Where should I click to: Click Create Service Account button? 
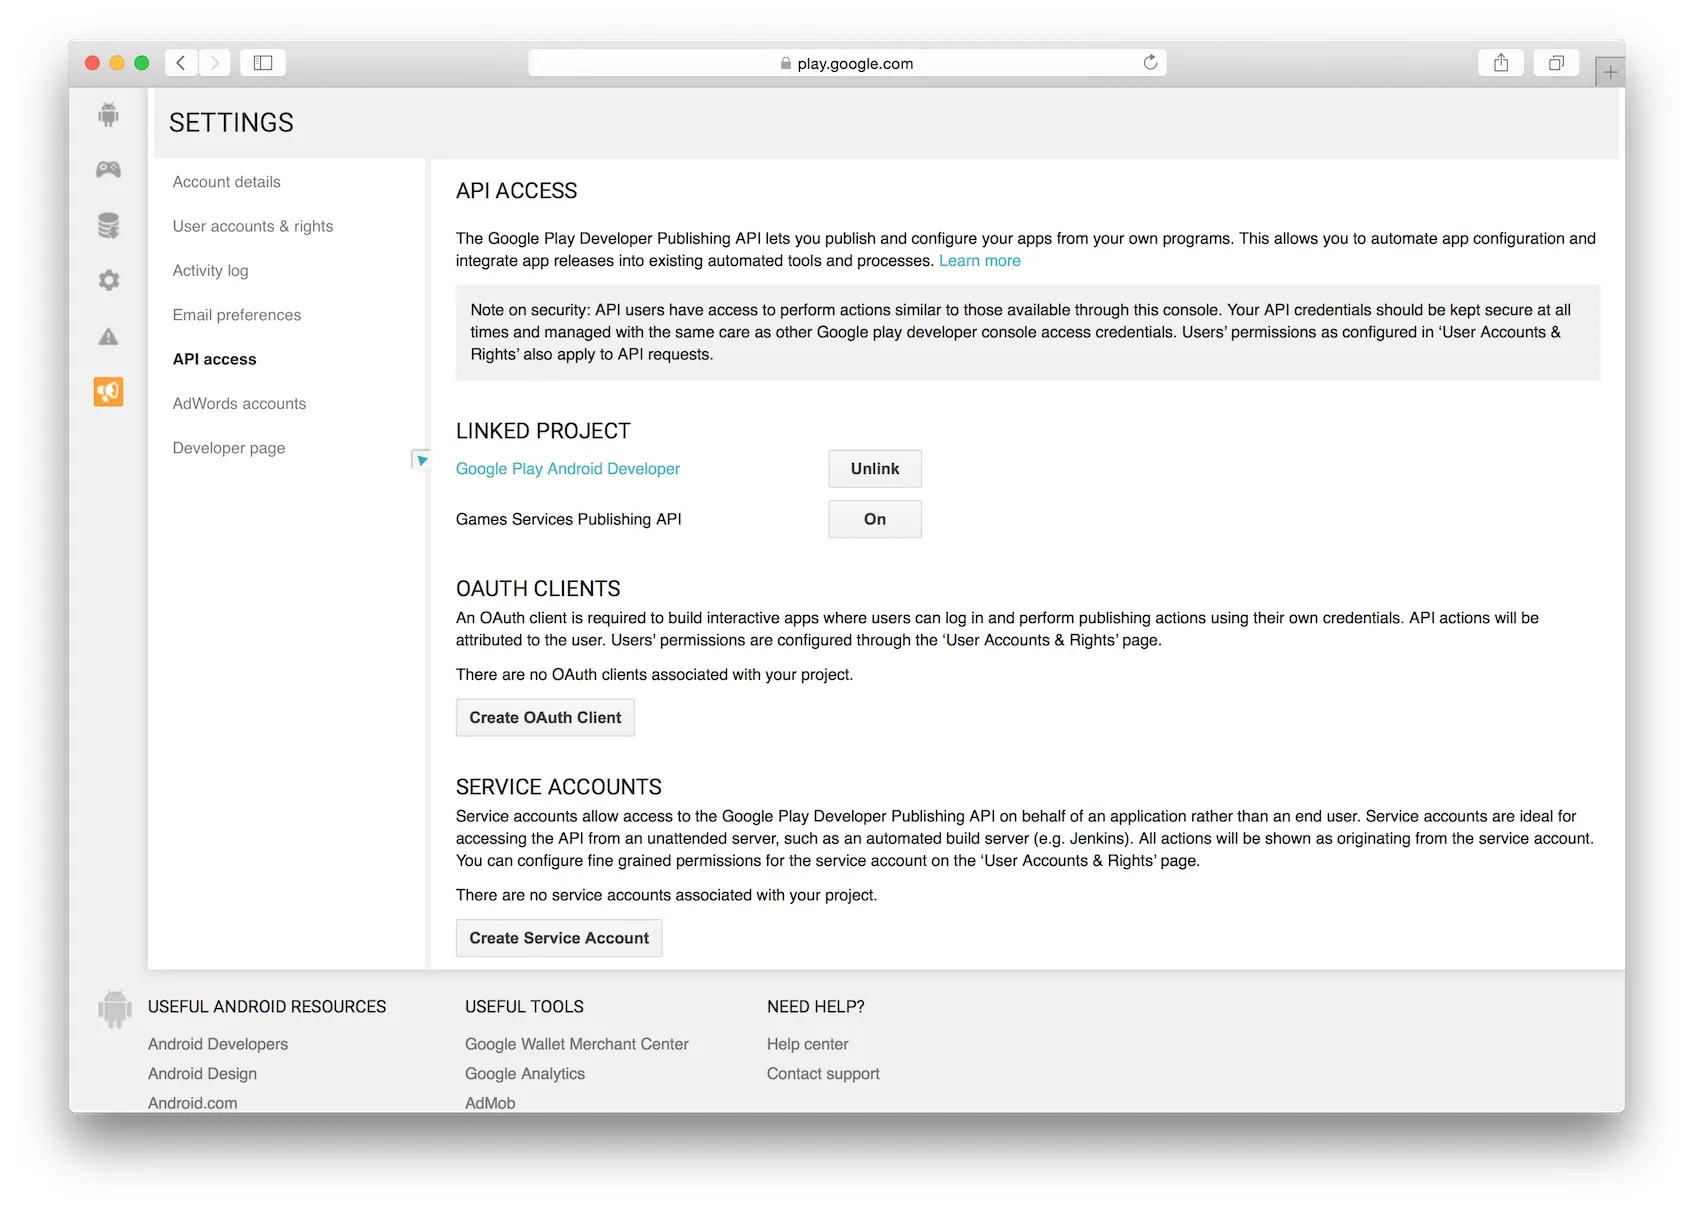(559, 938)
